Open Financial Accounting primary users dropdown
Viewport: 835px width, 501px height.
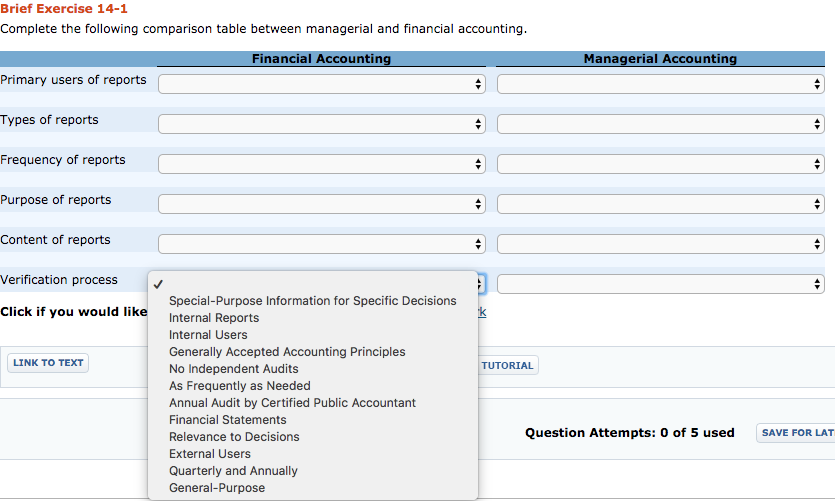click(321, 84)
